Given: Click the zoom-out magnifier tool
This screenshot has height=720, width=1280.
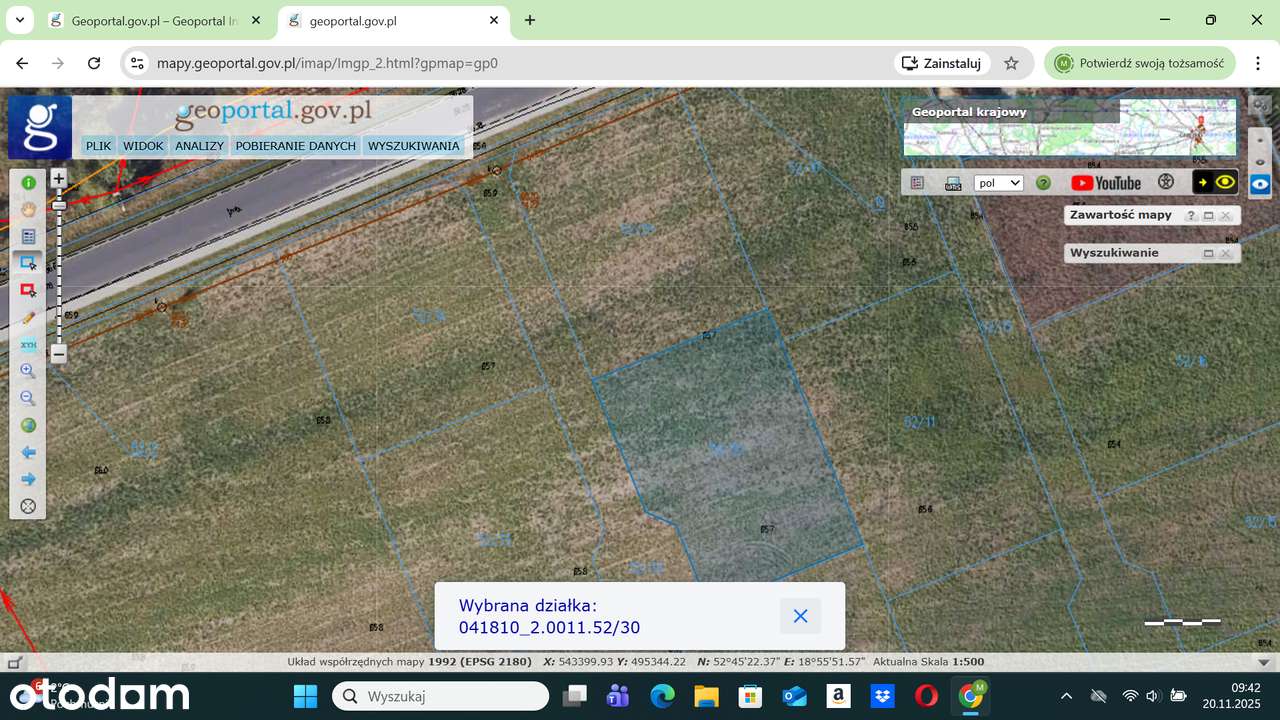Looking at the screenshot, I should pyautogui.click(x=28, y=398).
